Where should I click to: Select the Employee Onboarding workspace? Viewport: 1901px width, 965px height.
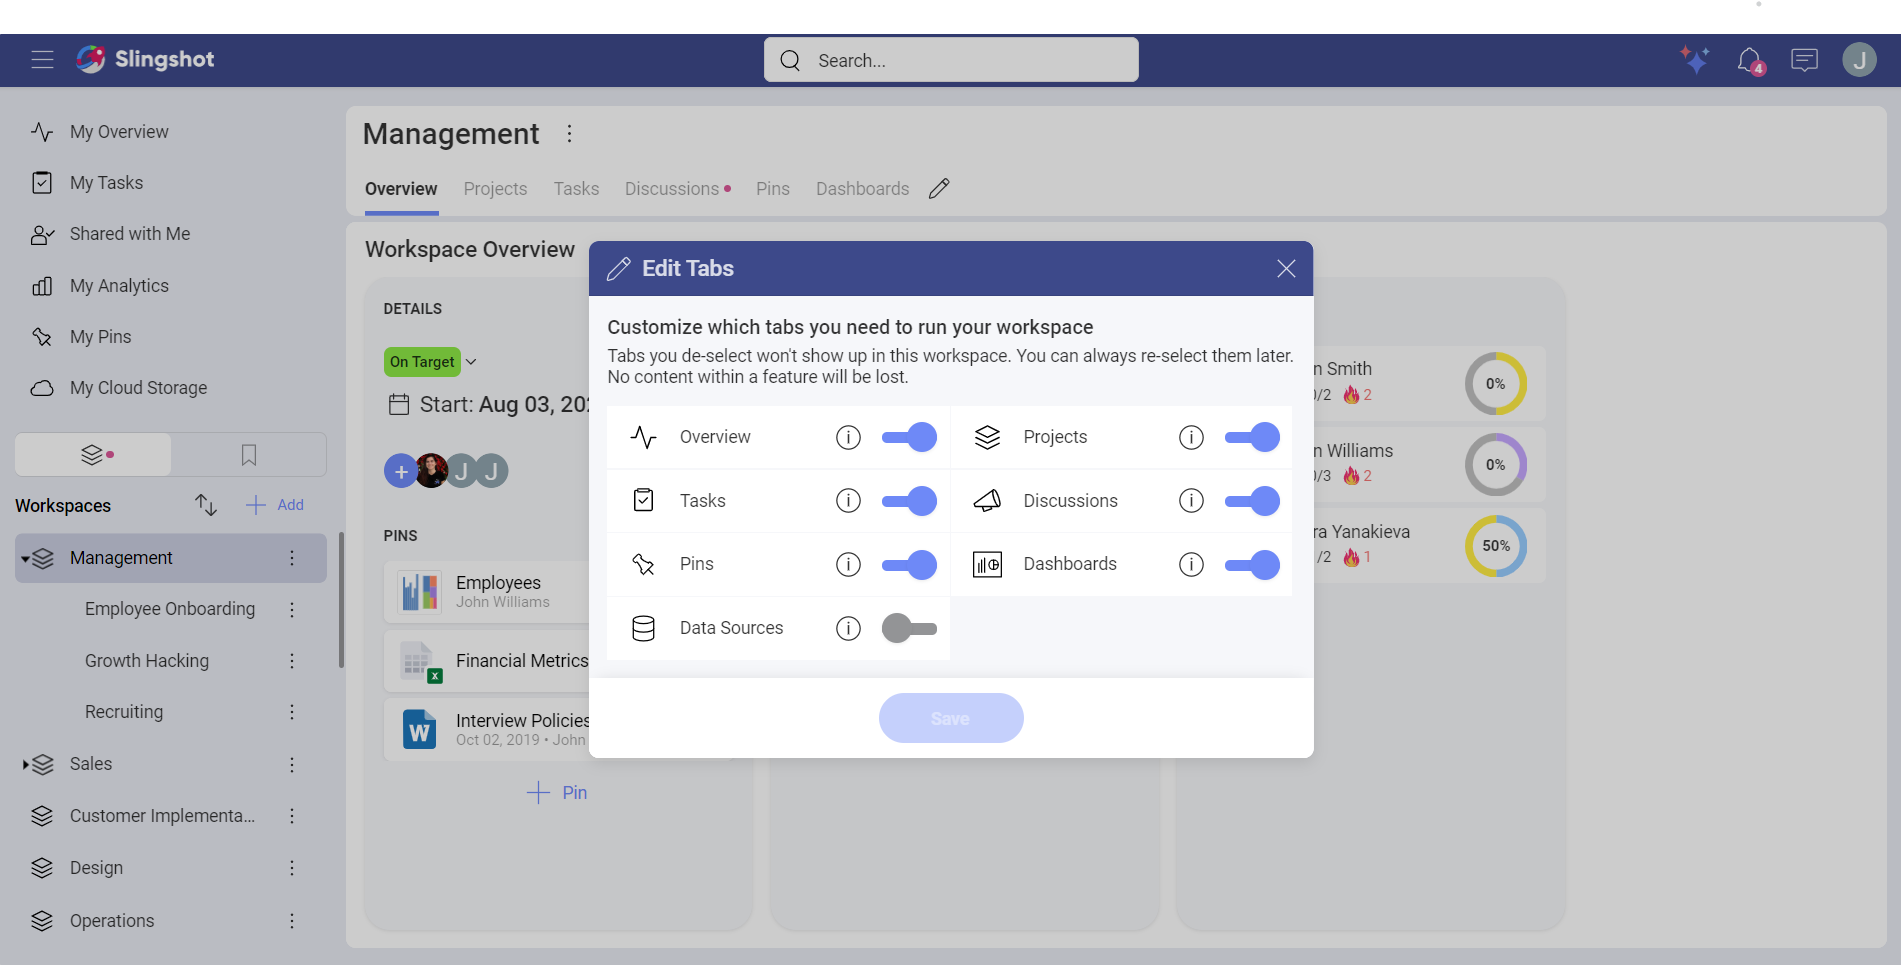pyautogui.click(x=170, y=609)
